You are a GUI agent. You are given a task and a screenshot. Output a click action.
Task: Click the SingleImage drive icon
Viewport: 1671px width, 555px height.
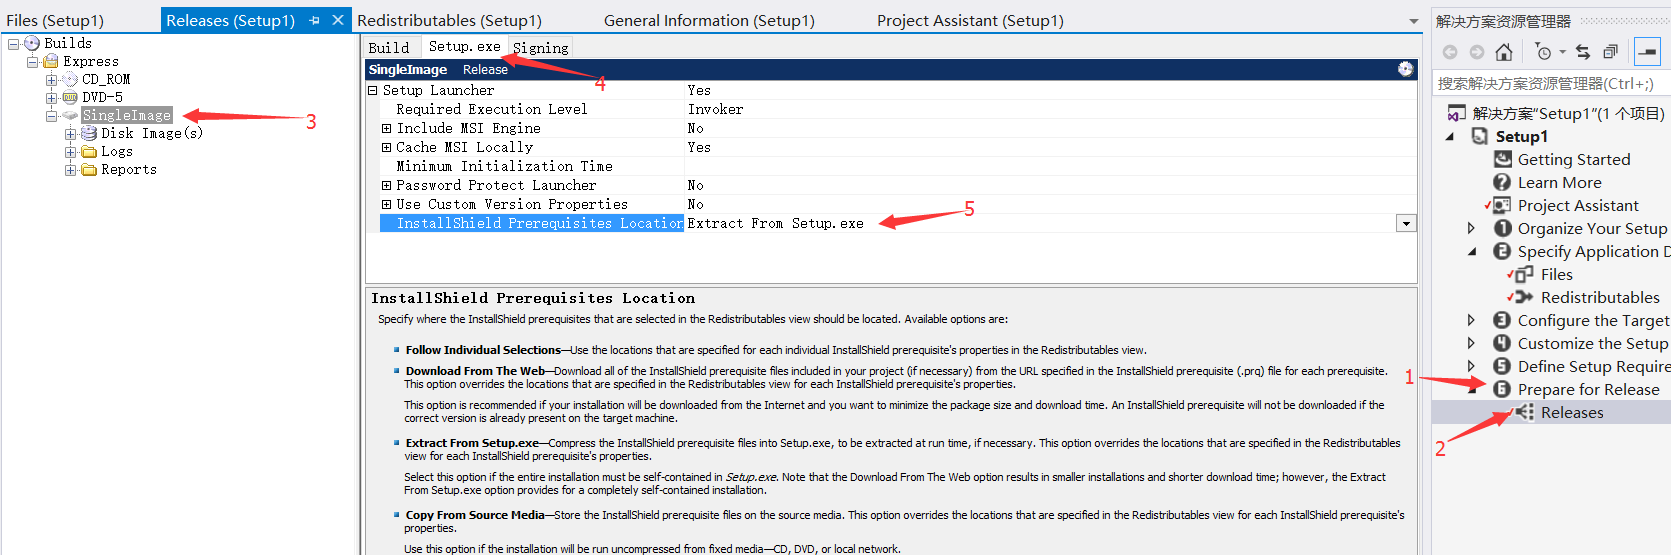tap(70, 115)
